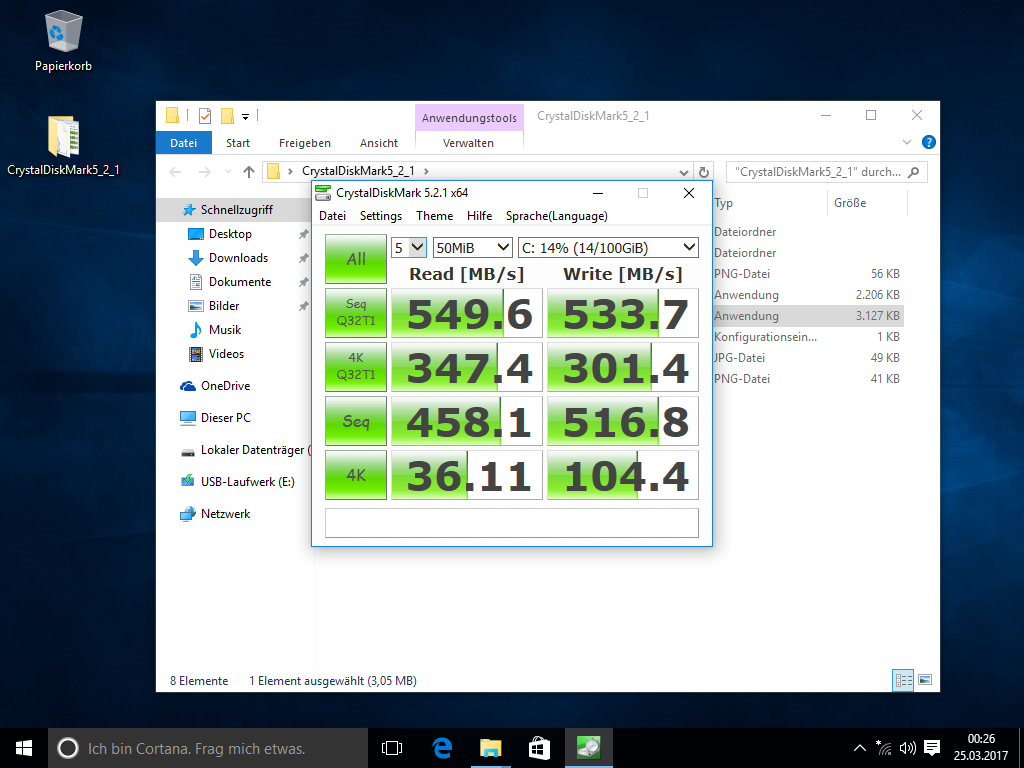This screenshot has width=1024, height=768.
Task: Select Schnellzugriff in the navigation pane
Action: pos(234,210)
